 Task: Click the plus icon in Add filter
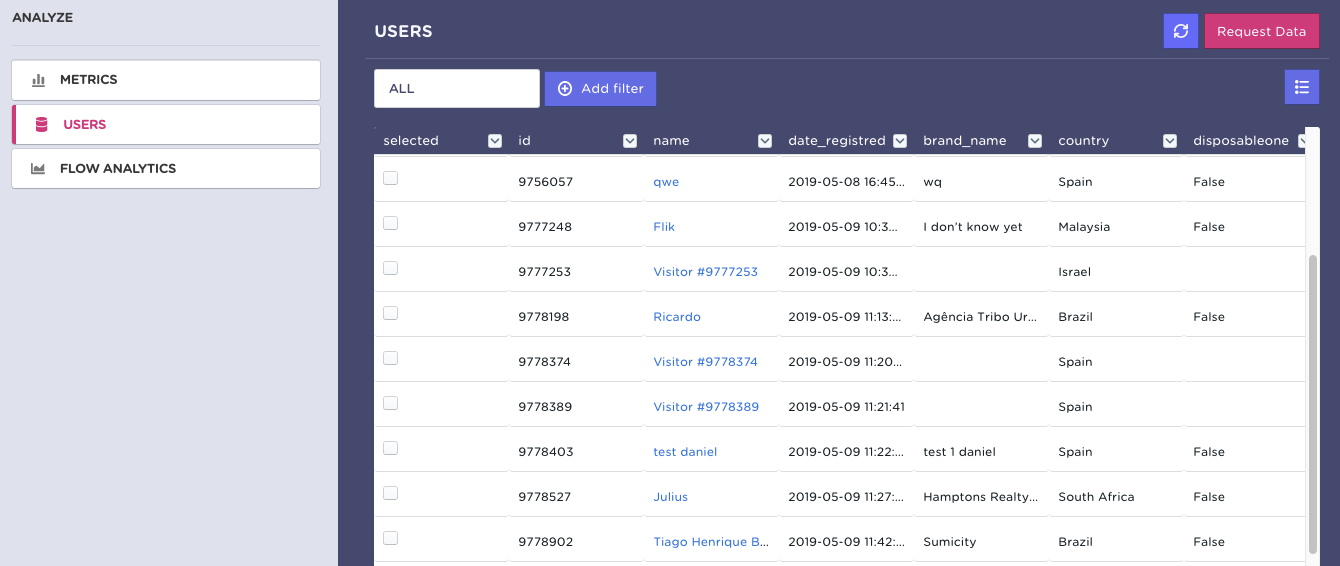pyautogui.click(x=565, y=88)
